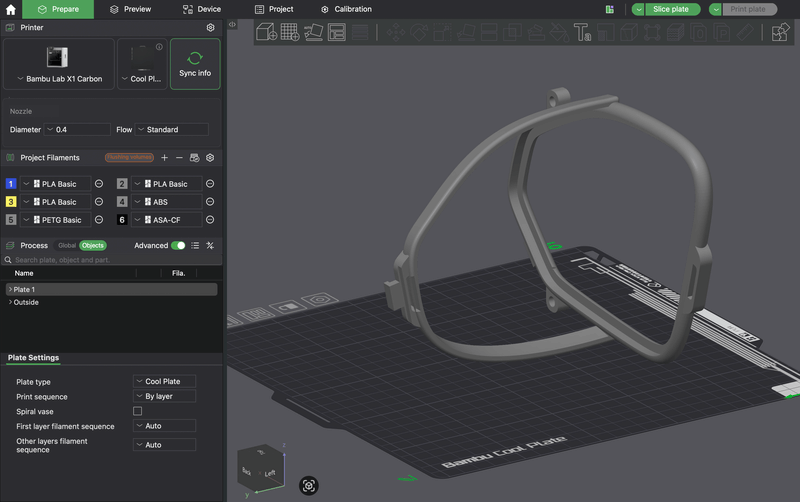Image resolution: width=800 pixels, height=502 pixels.
Task: Click the Arrange all objects icon
Action: tap(337, 33)
